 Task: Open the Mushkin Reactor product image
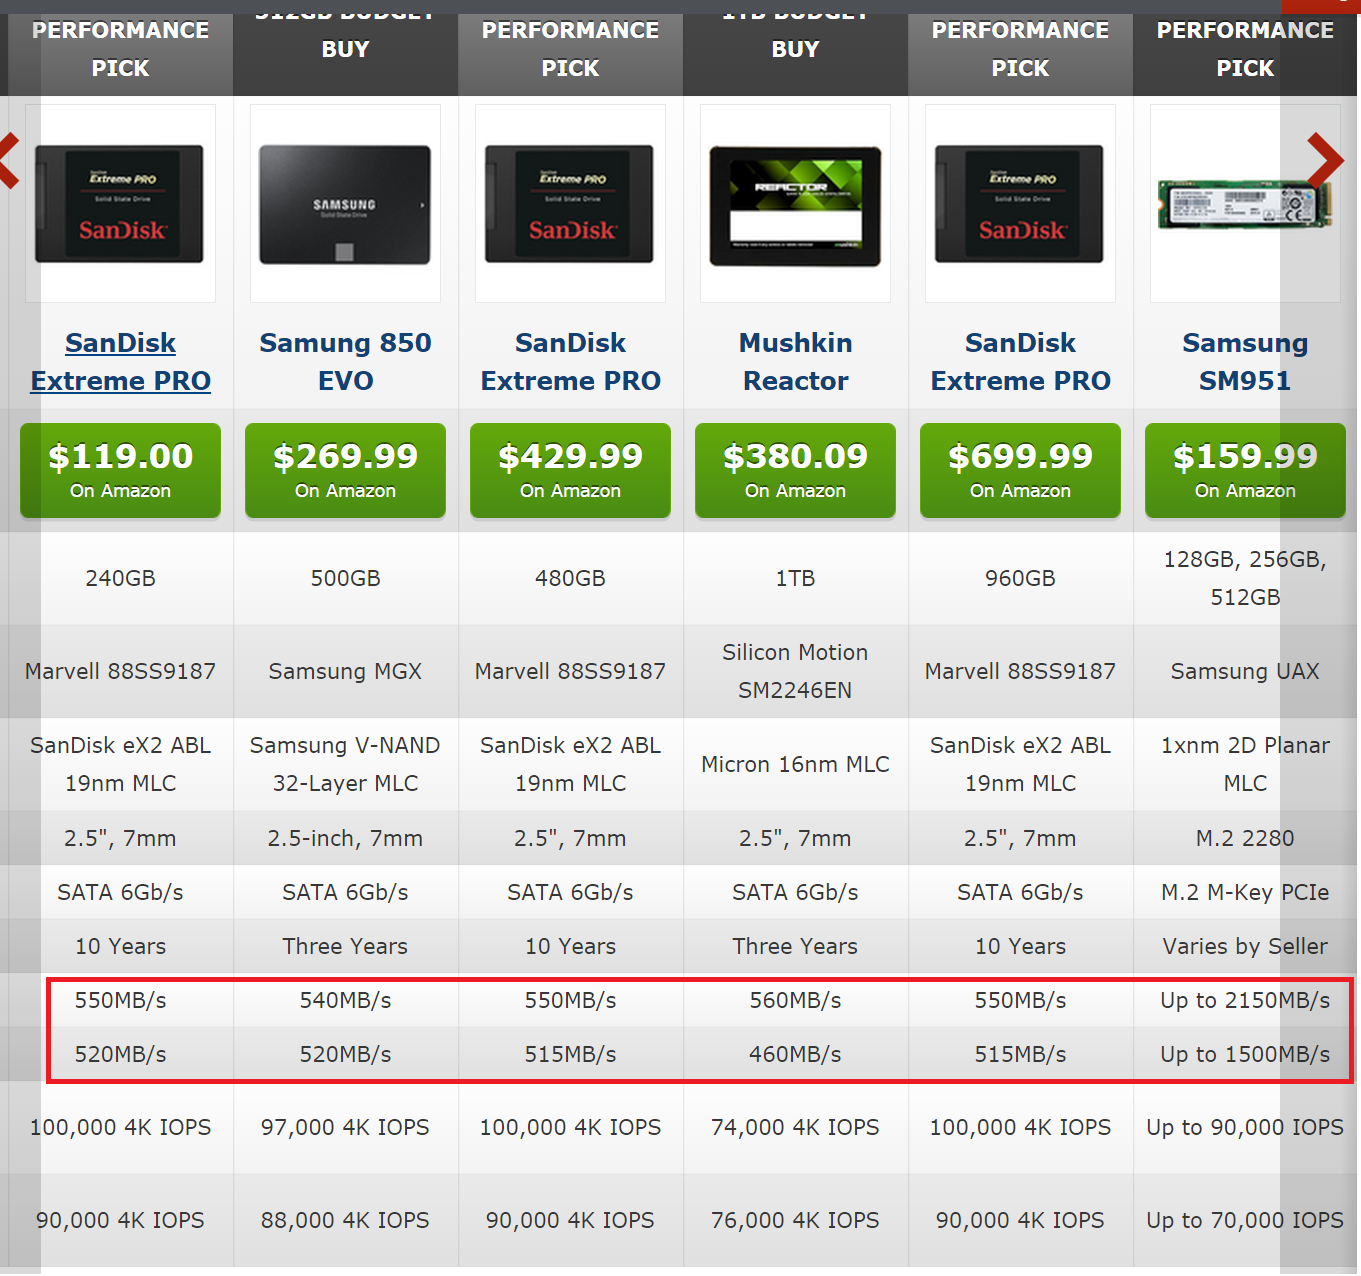coord(795,204)
